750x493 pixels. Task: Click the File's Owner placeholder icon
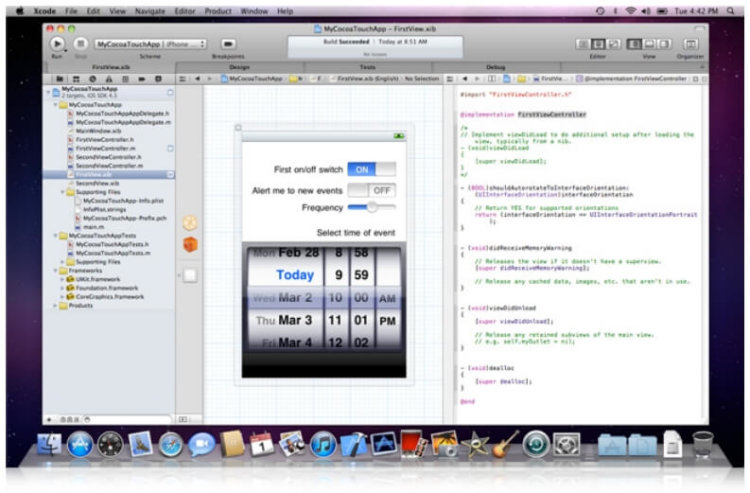190,223
